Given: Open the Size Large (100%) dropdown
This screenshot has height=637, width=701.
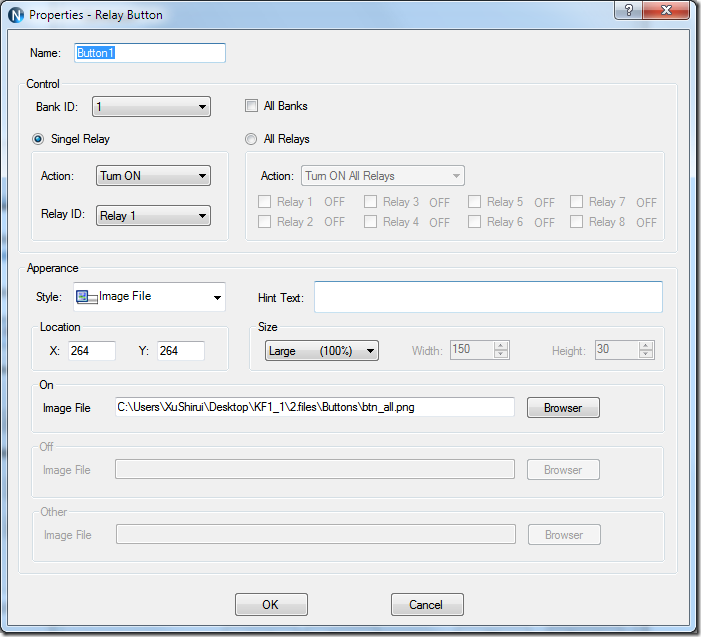Looking at the screenshot, I should (322, 351).
